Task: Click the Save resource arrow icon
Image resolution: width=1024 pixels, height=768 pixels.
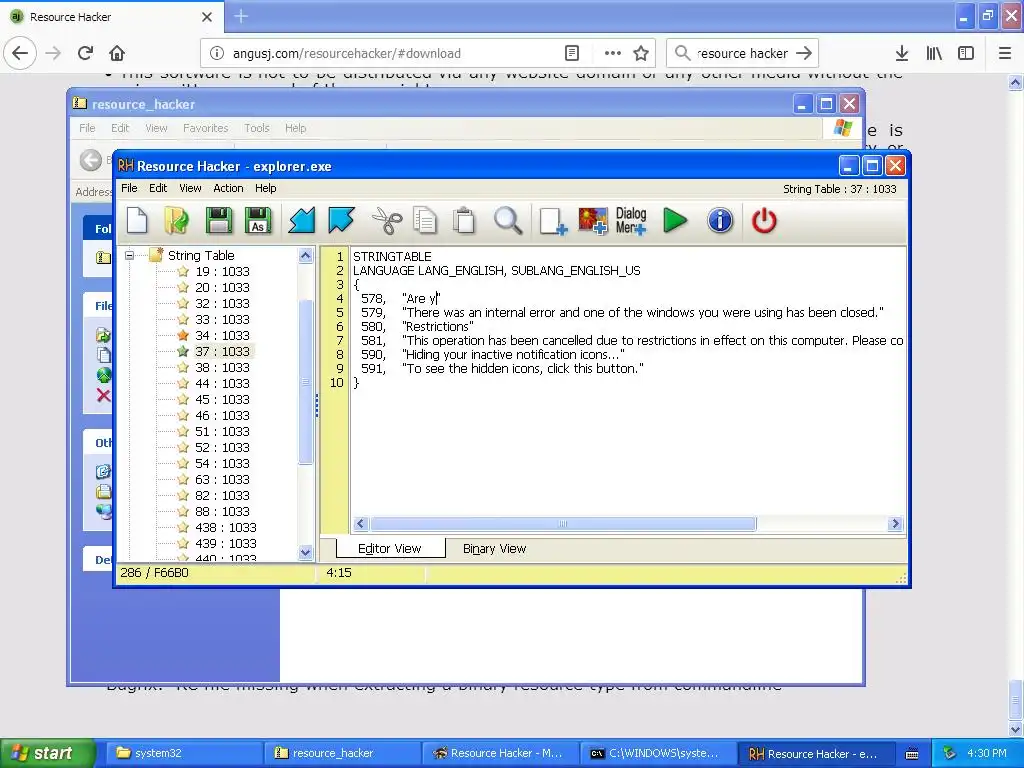Action: [341, 221]
